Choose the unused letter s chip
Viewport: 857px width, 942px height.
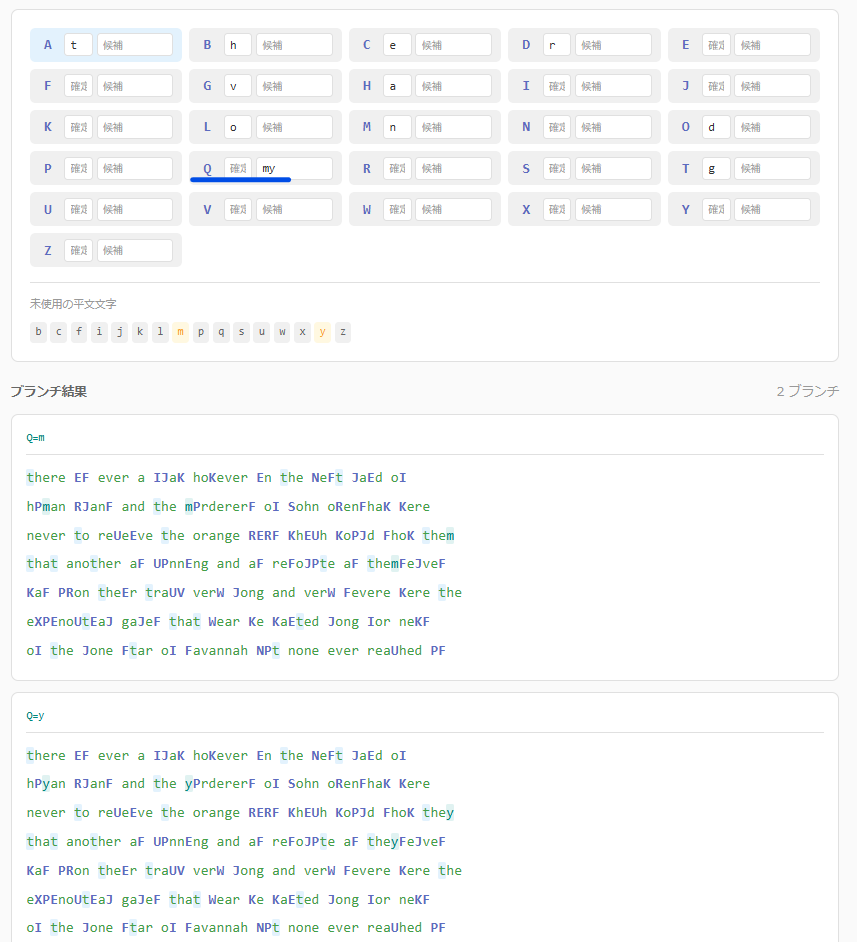241,332
